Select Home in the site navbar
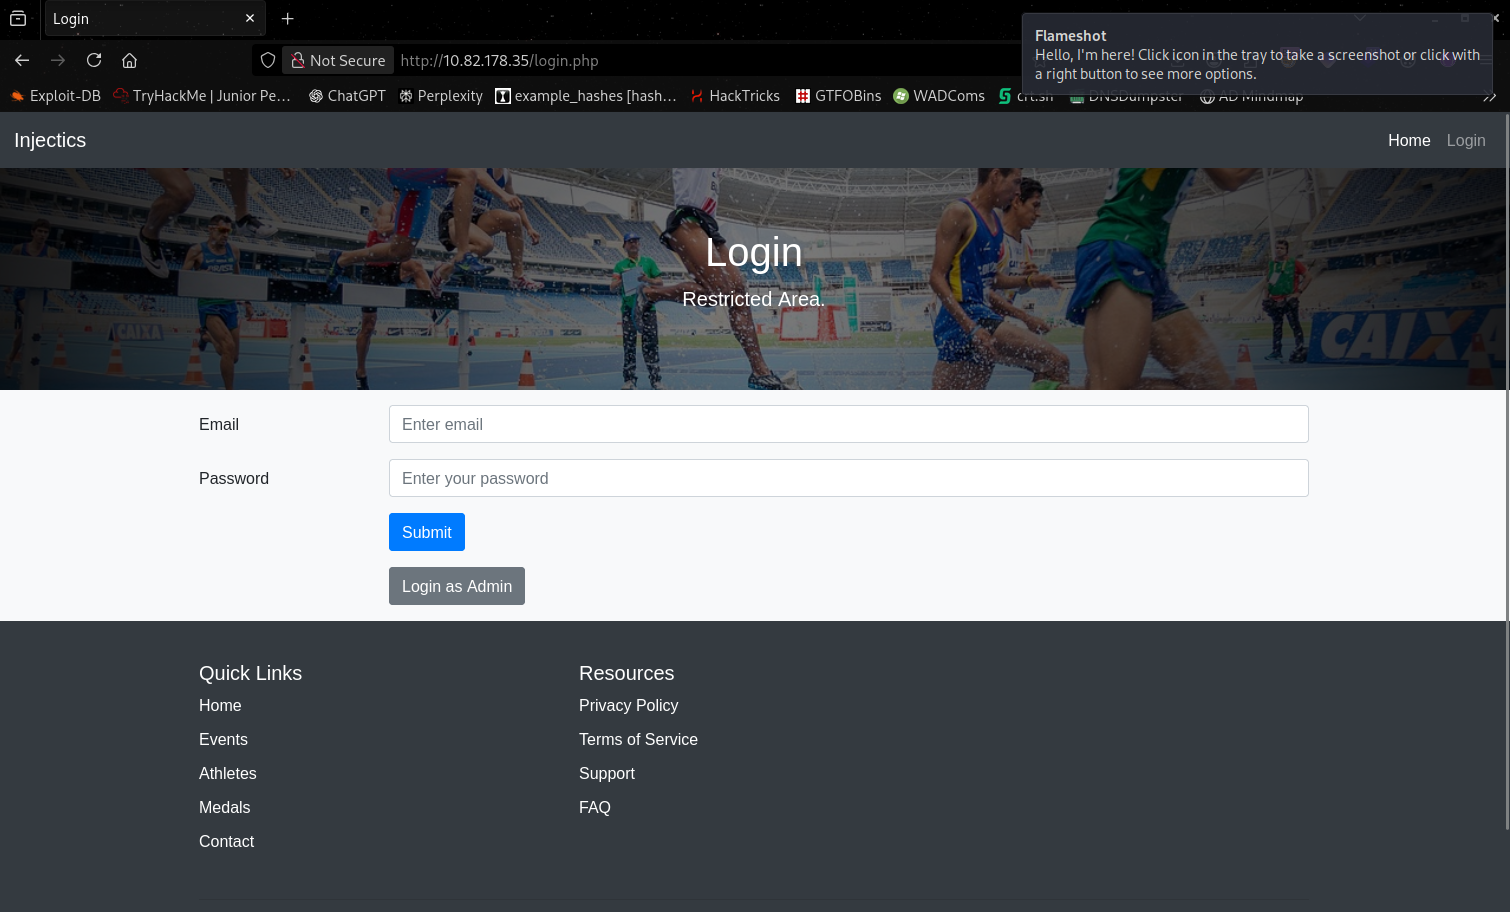Image resolution: width=1510 pixels, height=912 pixels. [x=1408, y=140]
